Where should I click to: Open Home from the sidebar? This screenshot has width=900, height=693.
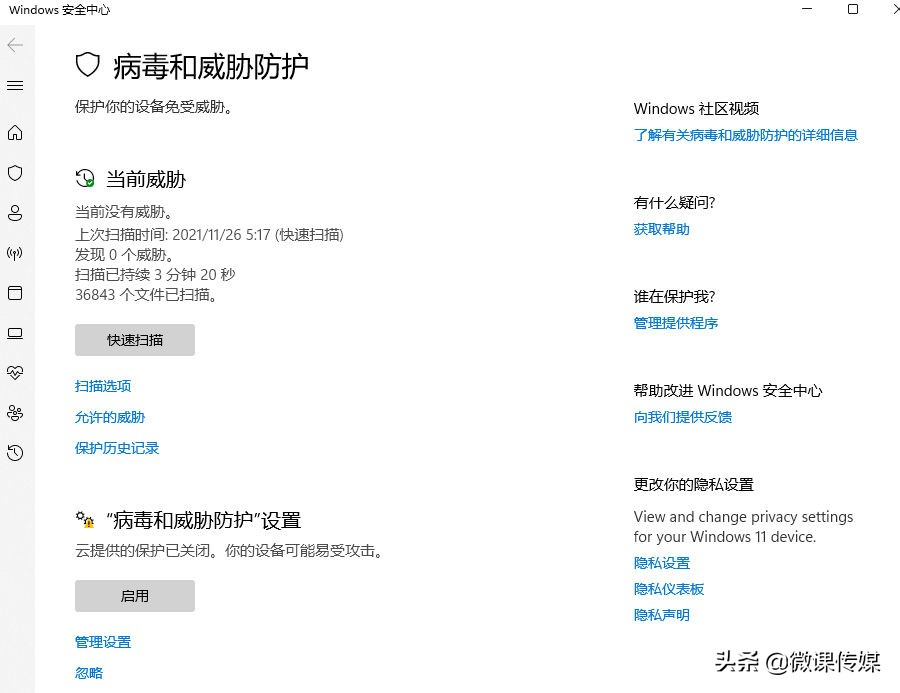pos(16,133)
